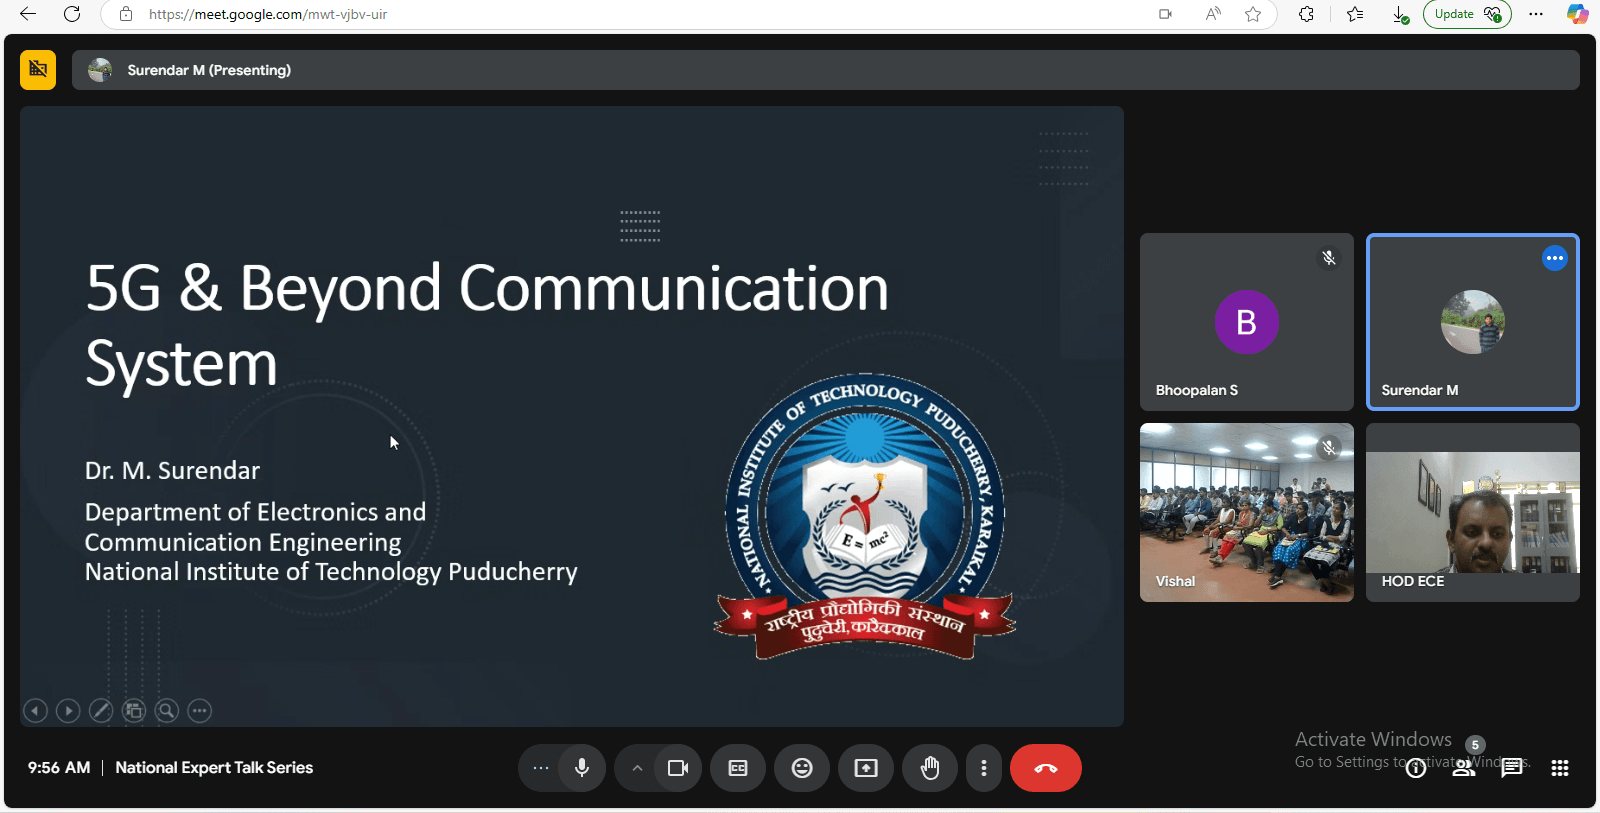Mute the microphone in the call bar
This screenshot has height=813, width=1600.
click(x=582, y=768)
